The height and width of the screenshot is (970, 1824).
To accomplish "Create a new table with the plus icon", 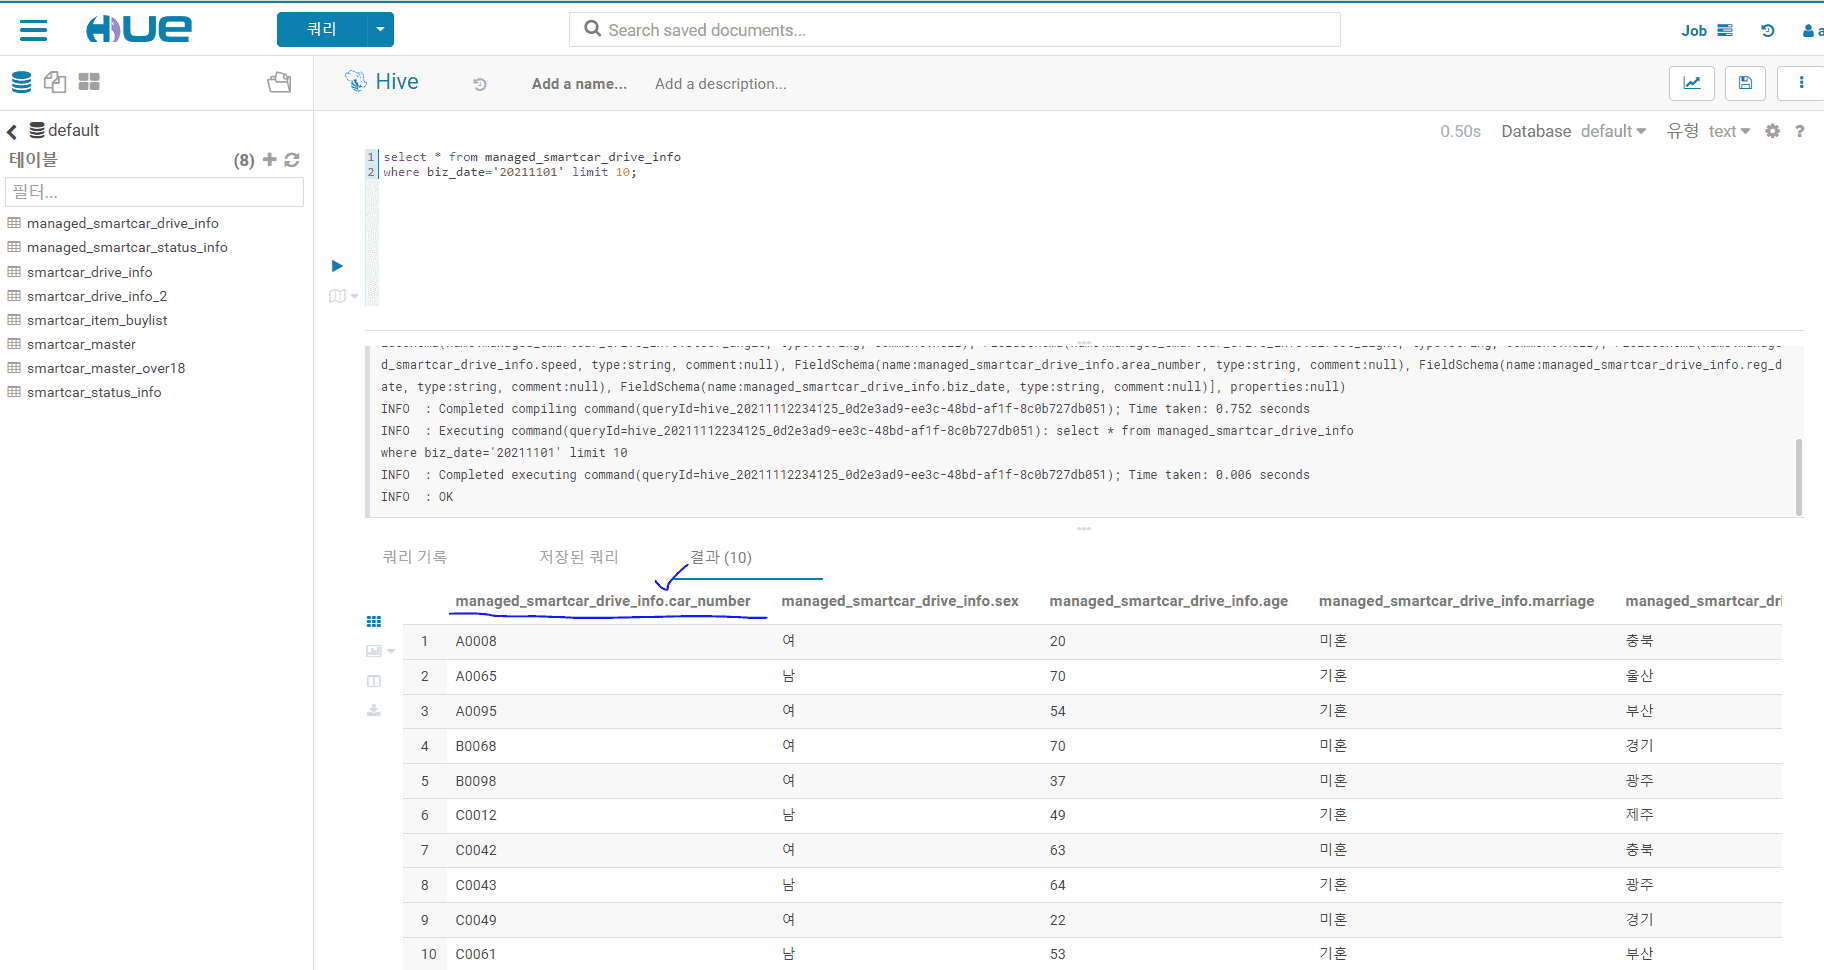I will tap(269, 159).
